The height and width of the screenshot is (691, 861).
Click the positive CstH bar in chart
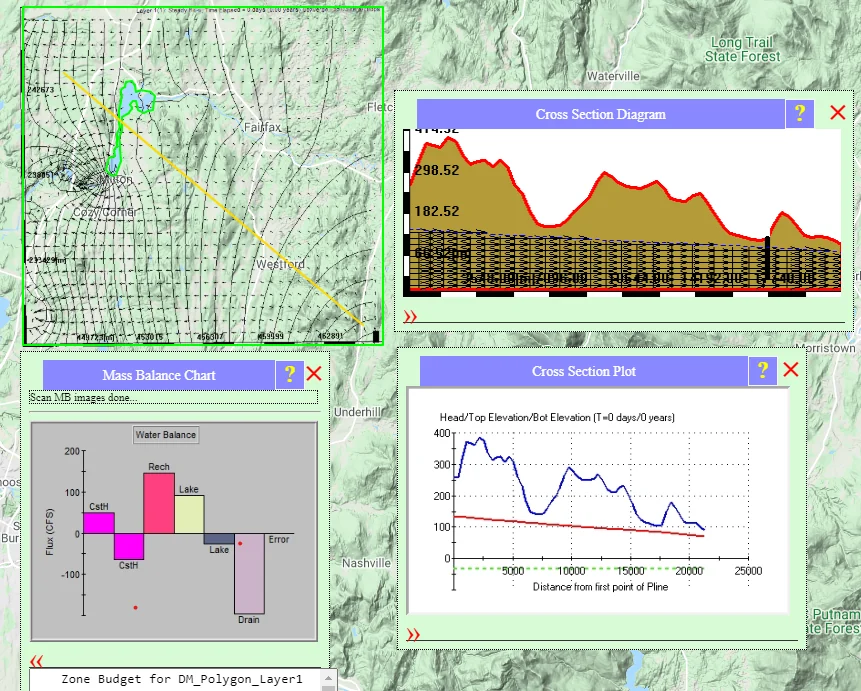[99, 523]
